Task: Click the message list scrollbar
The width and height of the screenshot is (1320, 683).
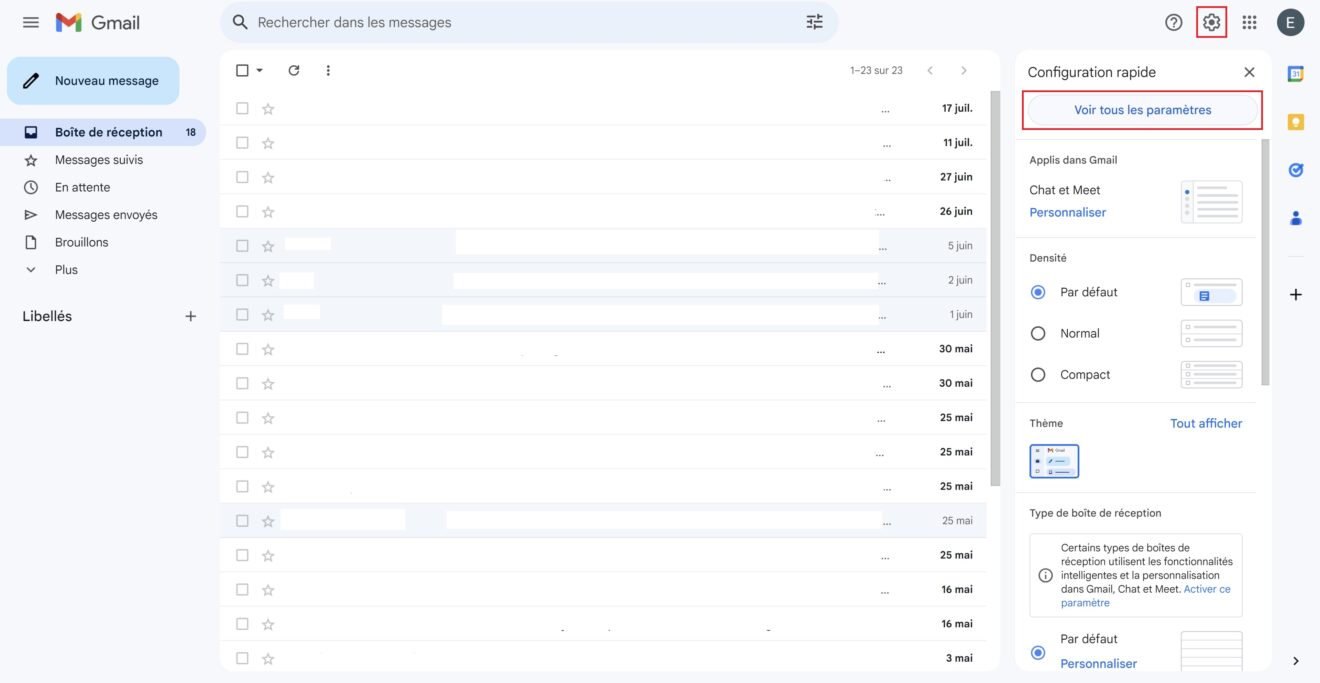Action: click(x=994, y=288)
